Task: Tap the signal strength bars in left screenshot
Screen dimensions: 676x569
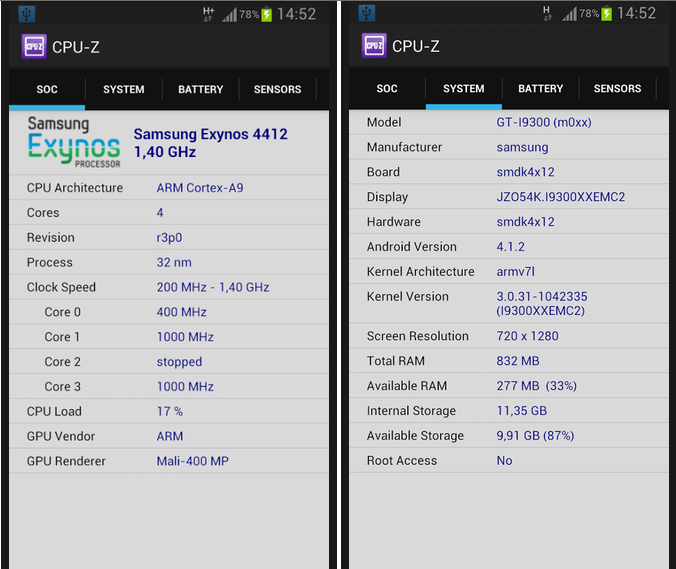Action: 230,16
